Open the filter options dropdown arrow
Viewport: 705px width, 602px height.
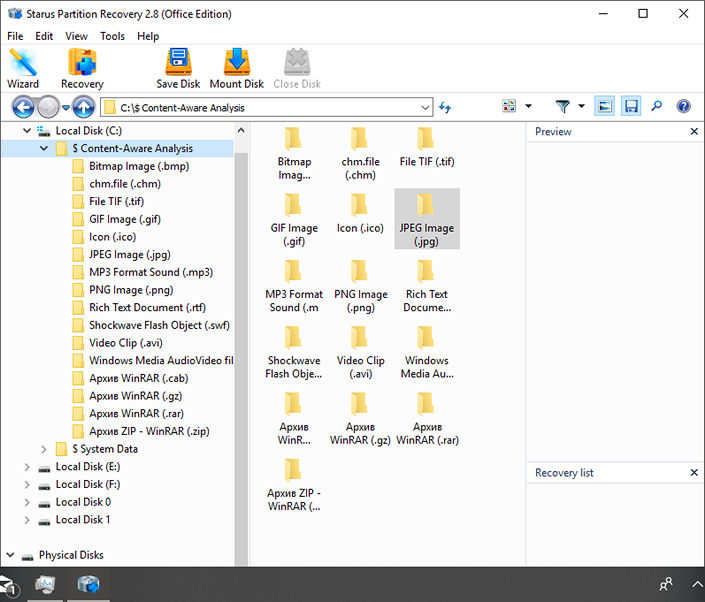tap(581, 106)
